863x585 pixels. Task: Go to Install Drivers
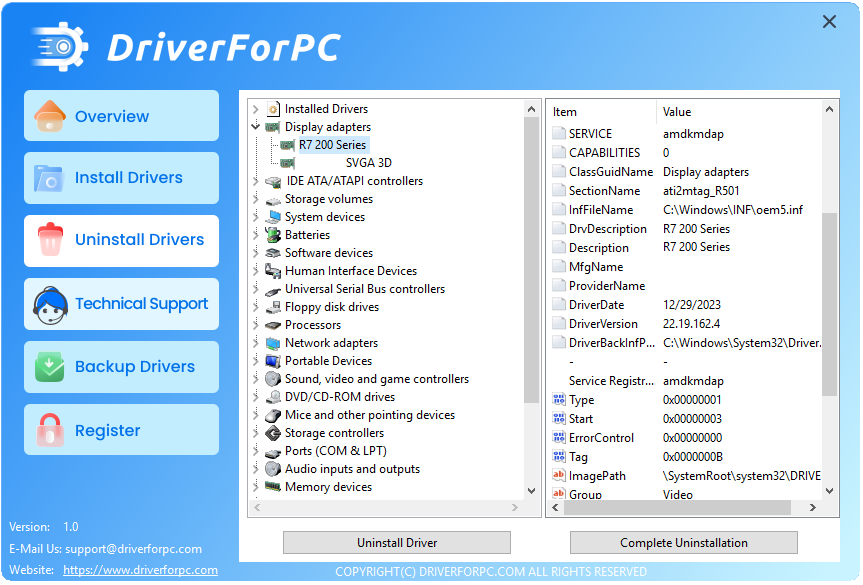point(121,178)
